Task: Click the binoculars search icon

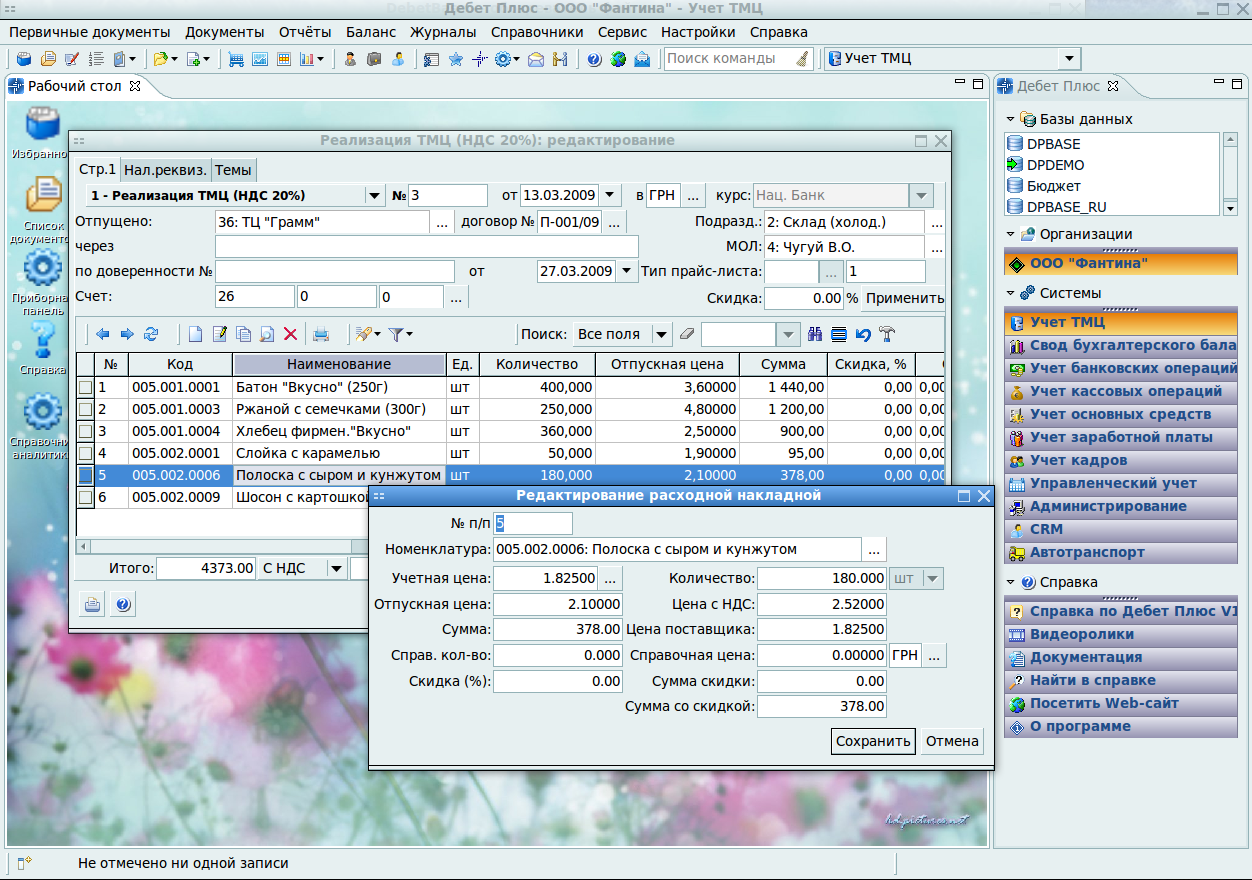Action: 815,334
